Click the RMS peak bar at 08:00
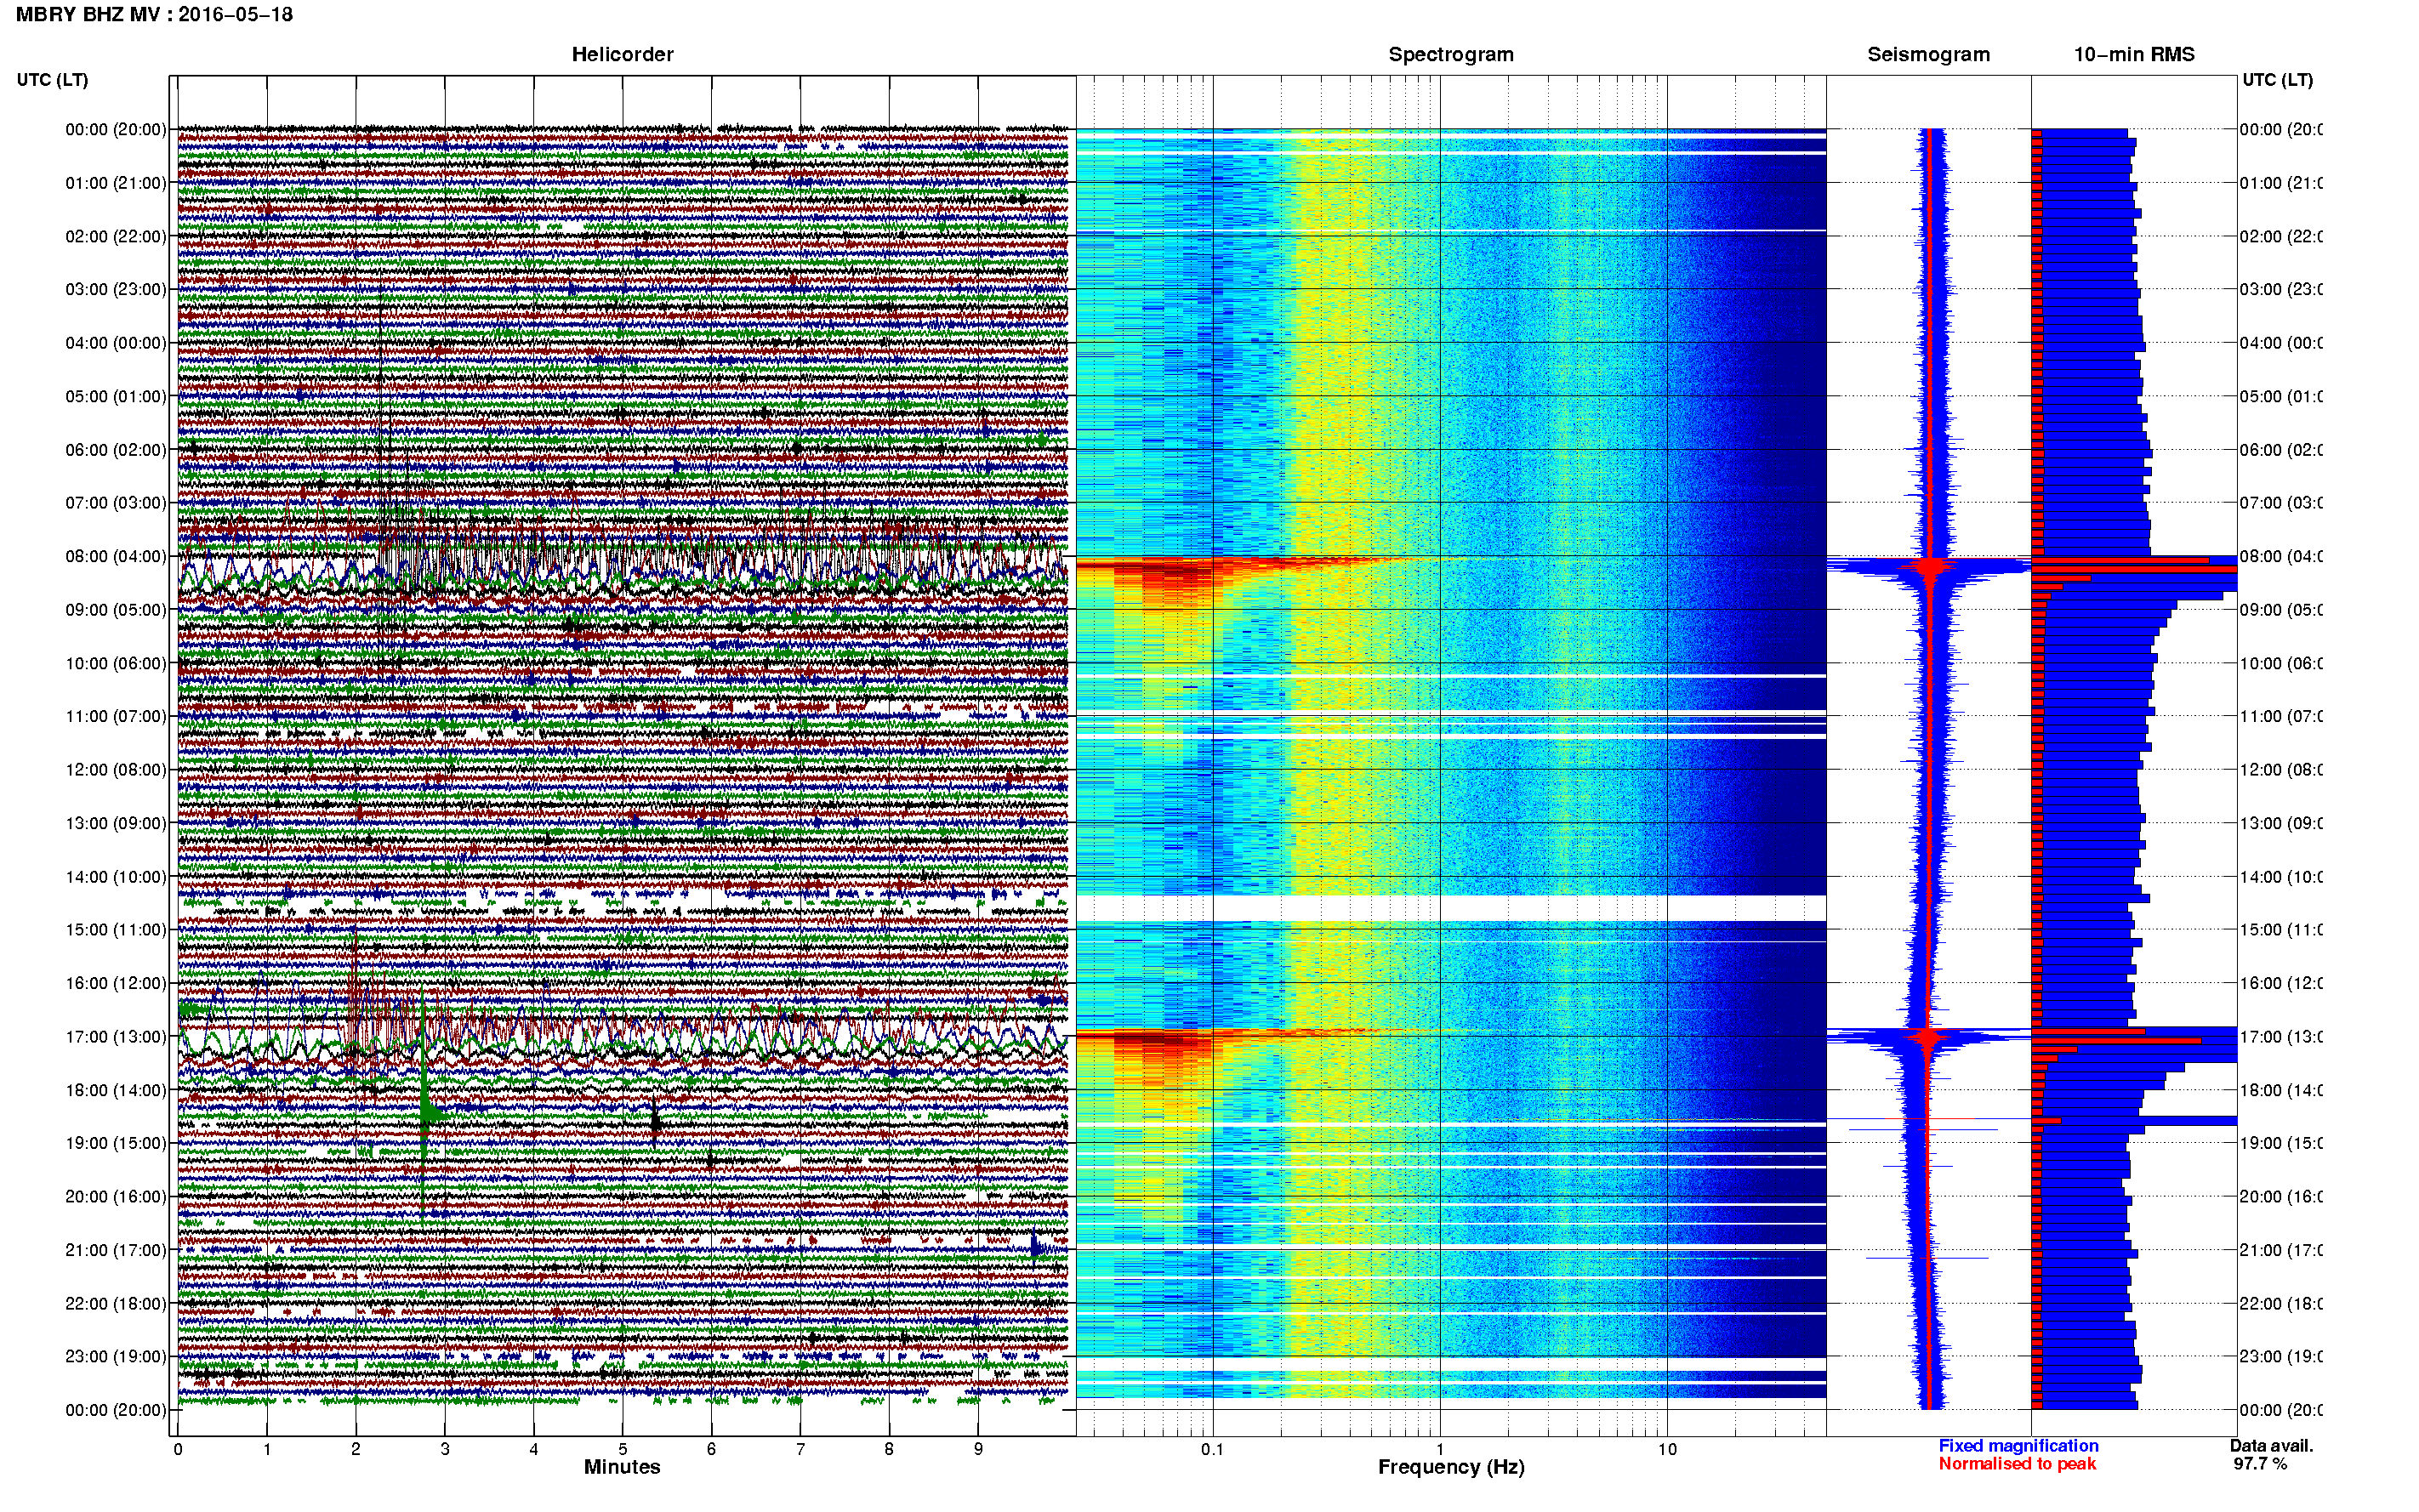2419x1512 pixels. pyautogui.click(x=2134, y=569)
